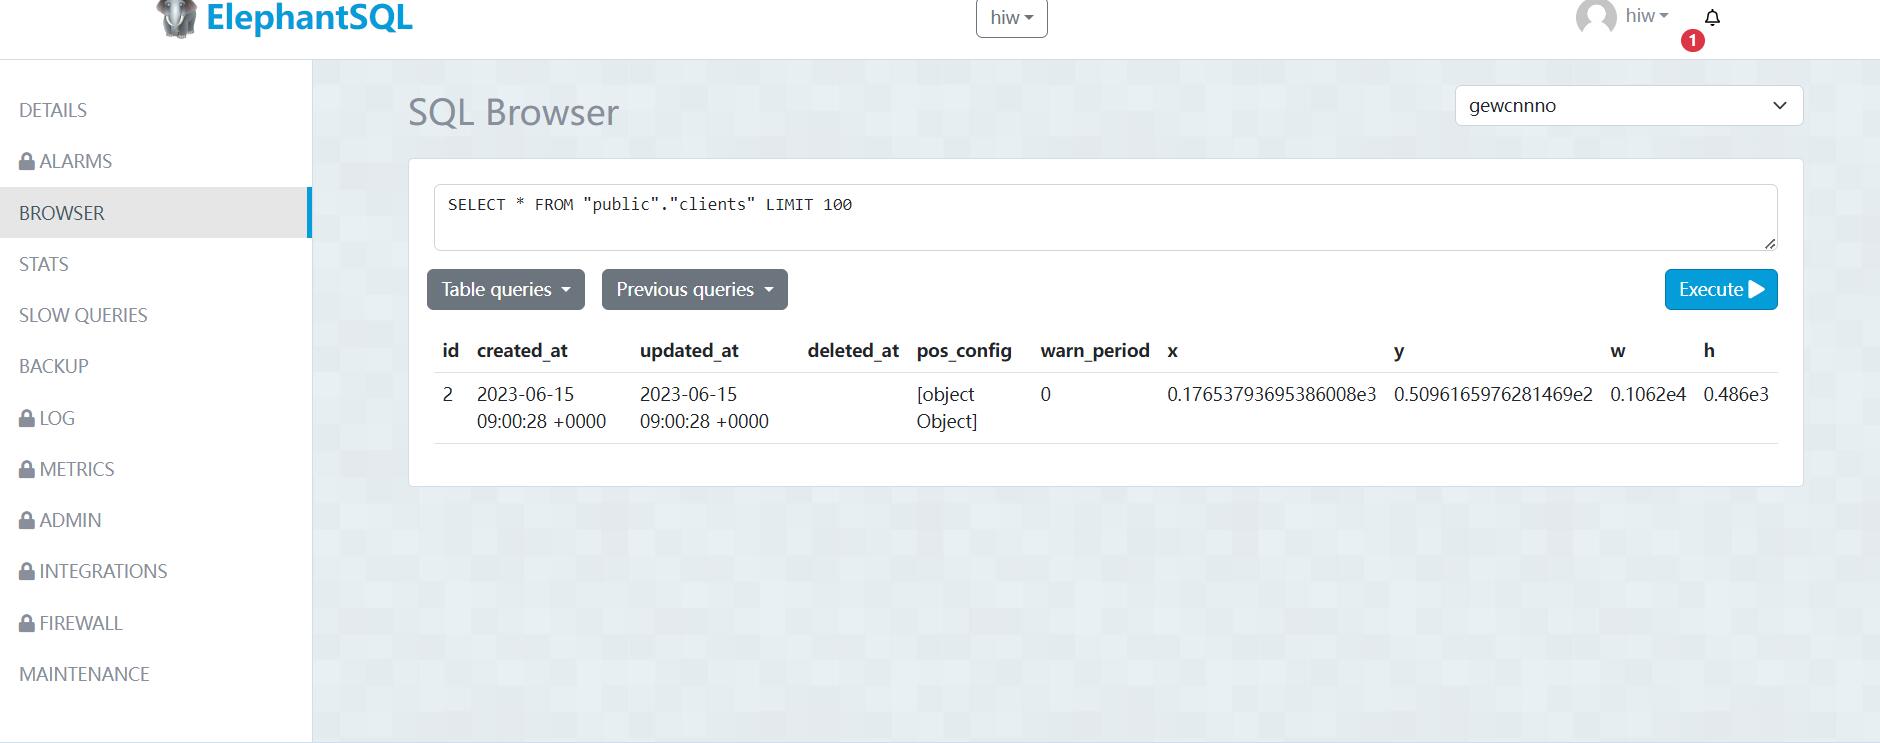
Task: Click the ElephantSQL elephant logo icon
Action: tap(177, 18)
